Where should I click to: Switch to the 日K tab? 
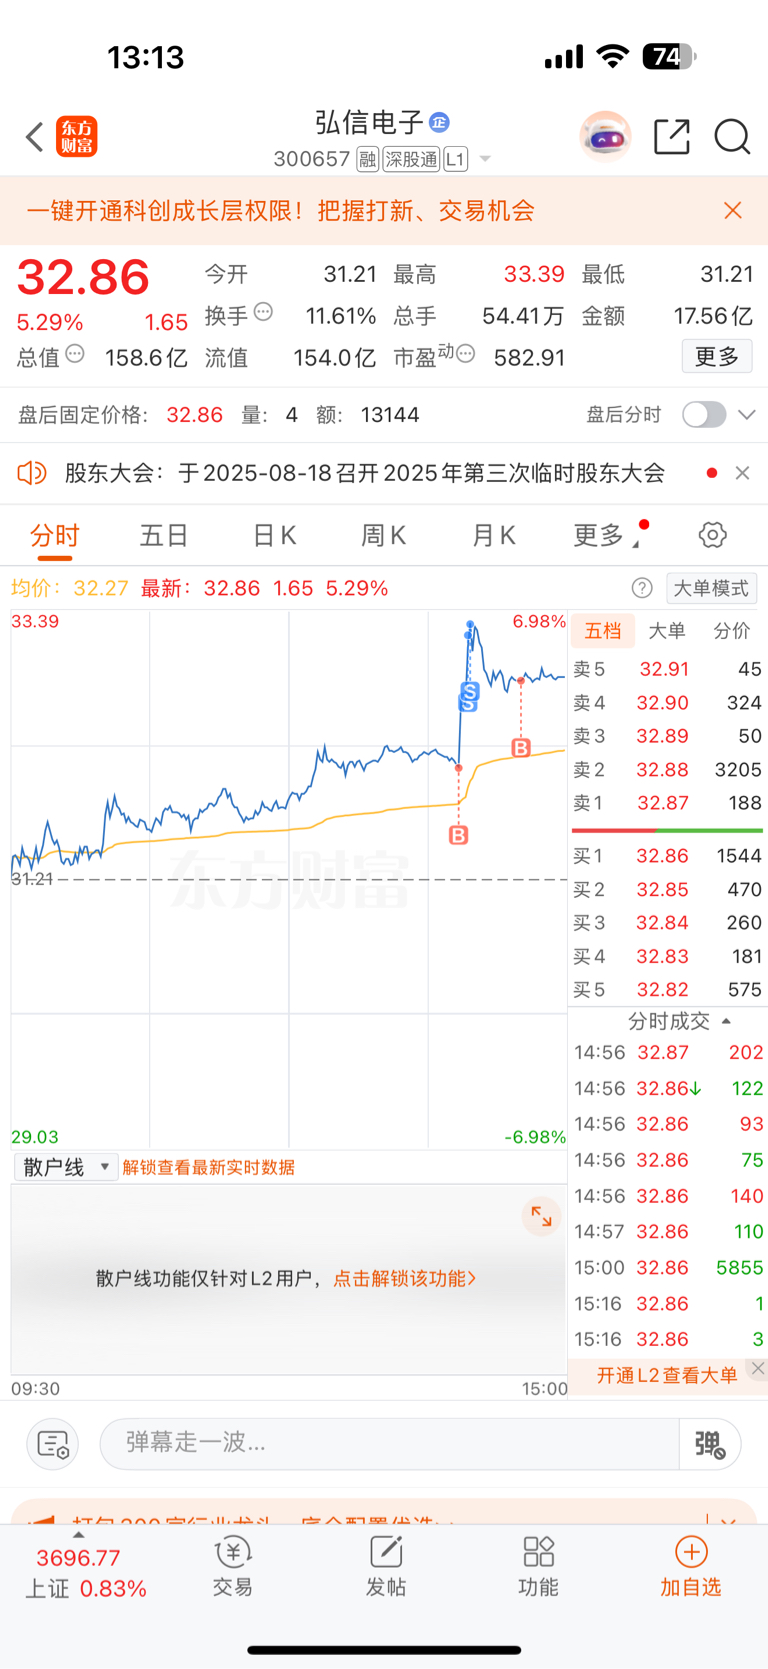[x=274, y=536]
